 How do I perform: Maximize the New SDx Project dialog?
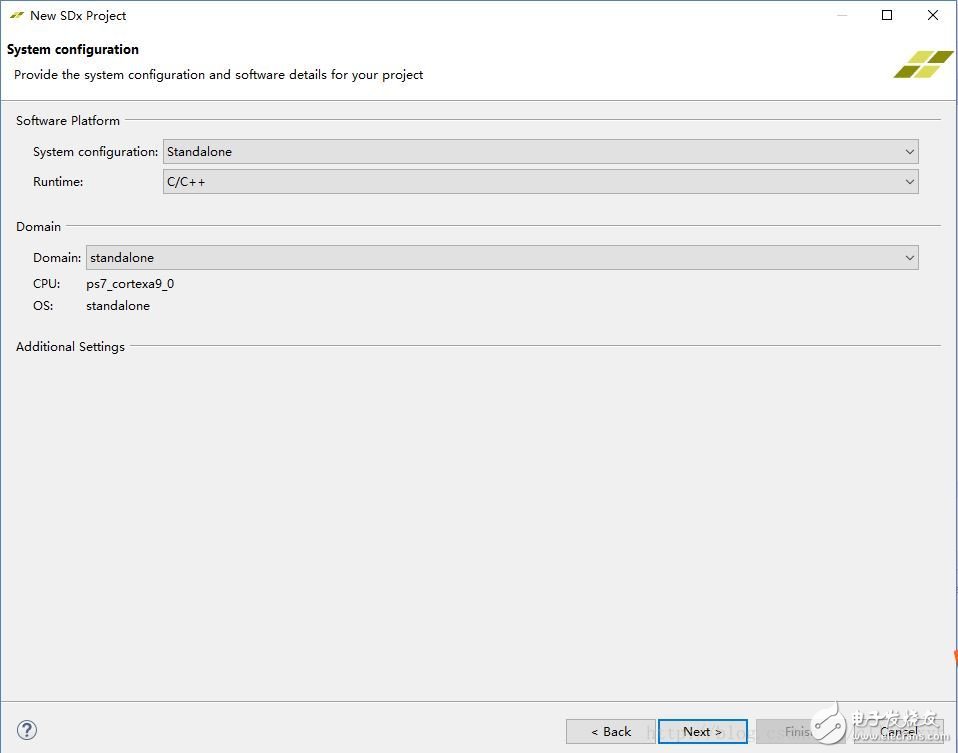887,16
